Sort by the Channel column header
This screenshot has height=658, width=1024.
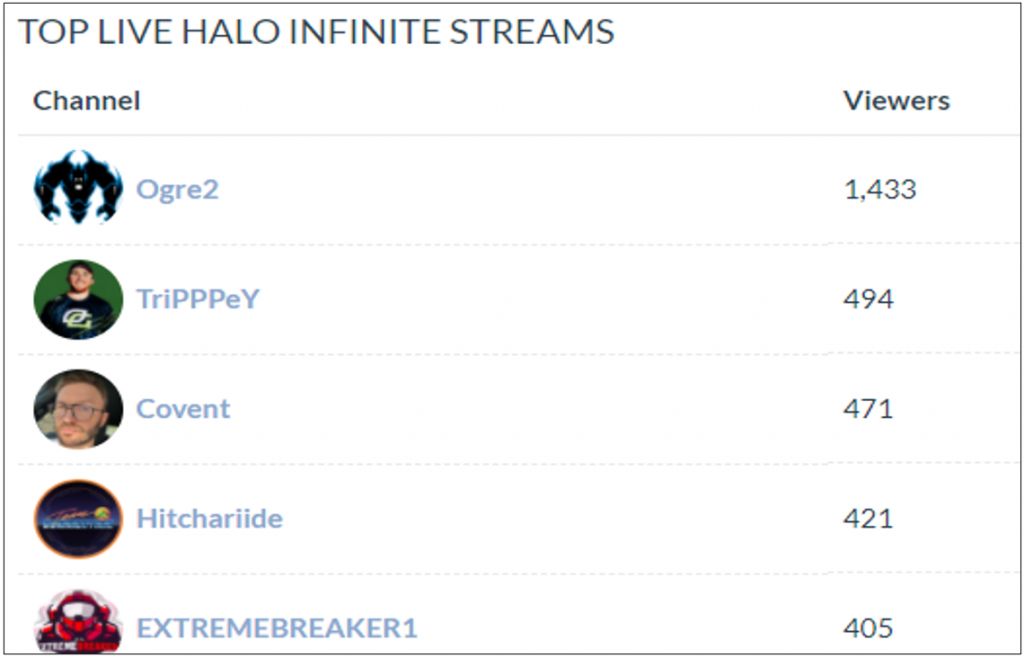(x=87, y=101)
